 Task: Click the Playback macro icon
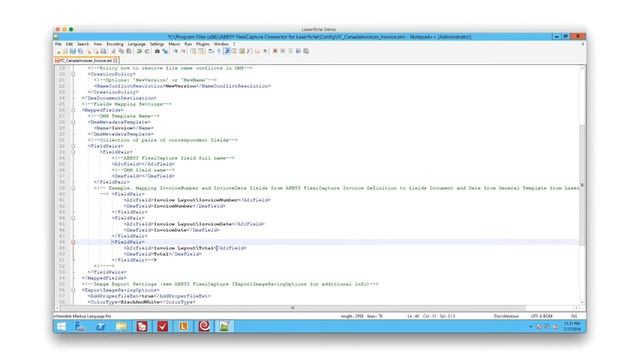tap(290, 51)
